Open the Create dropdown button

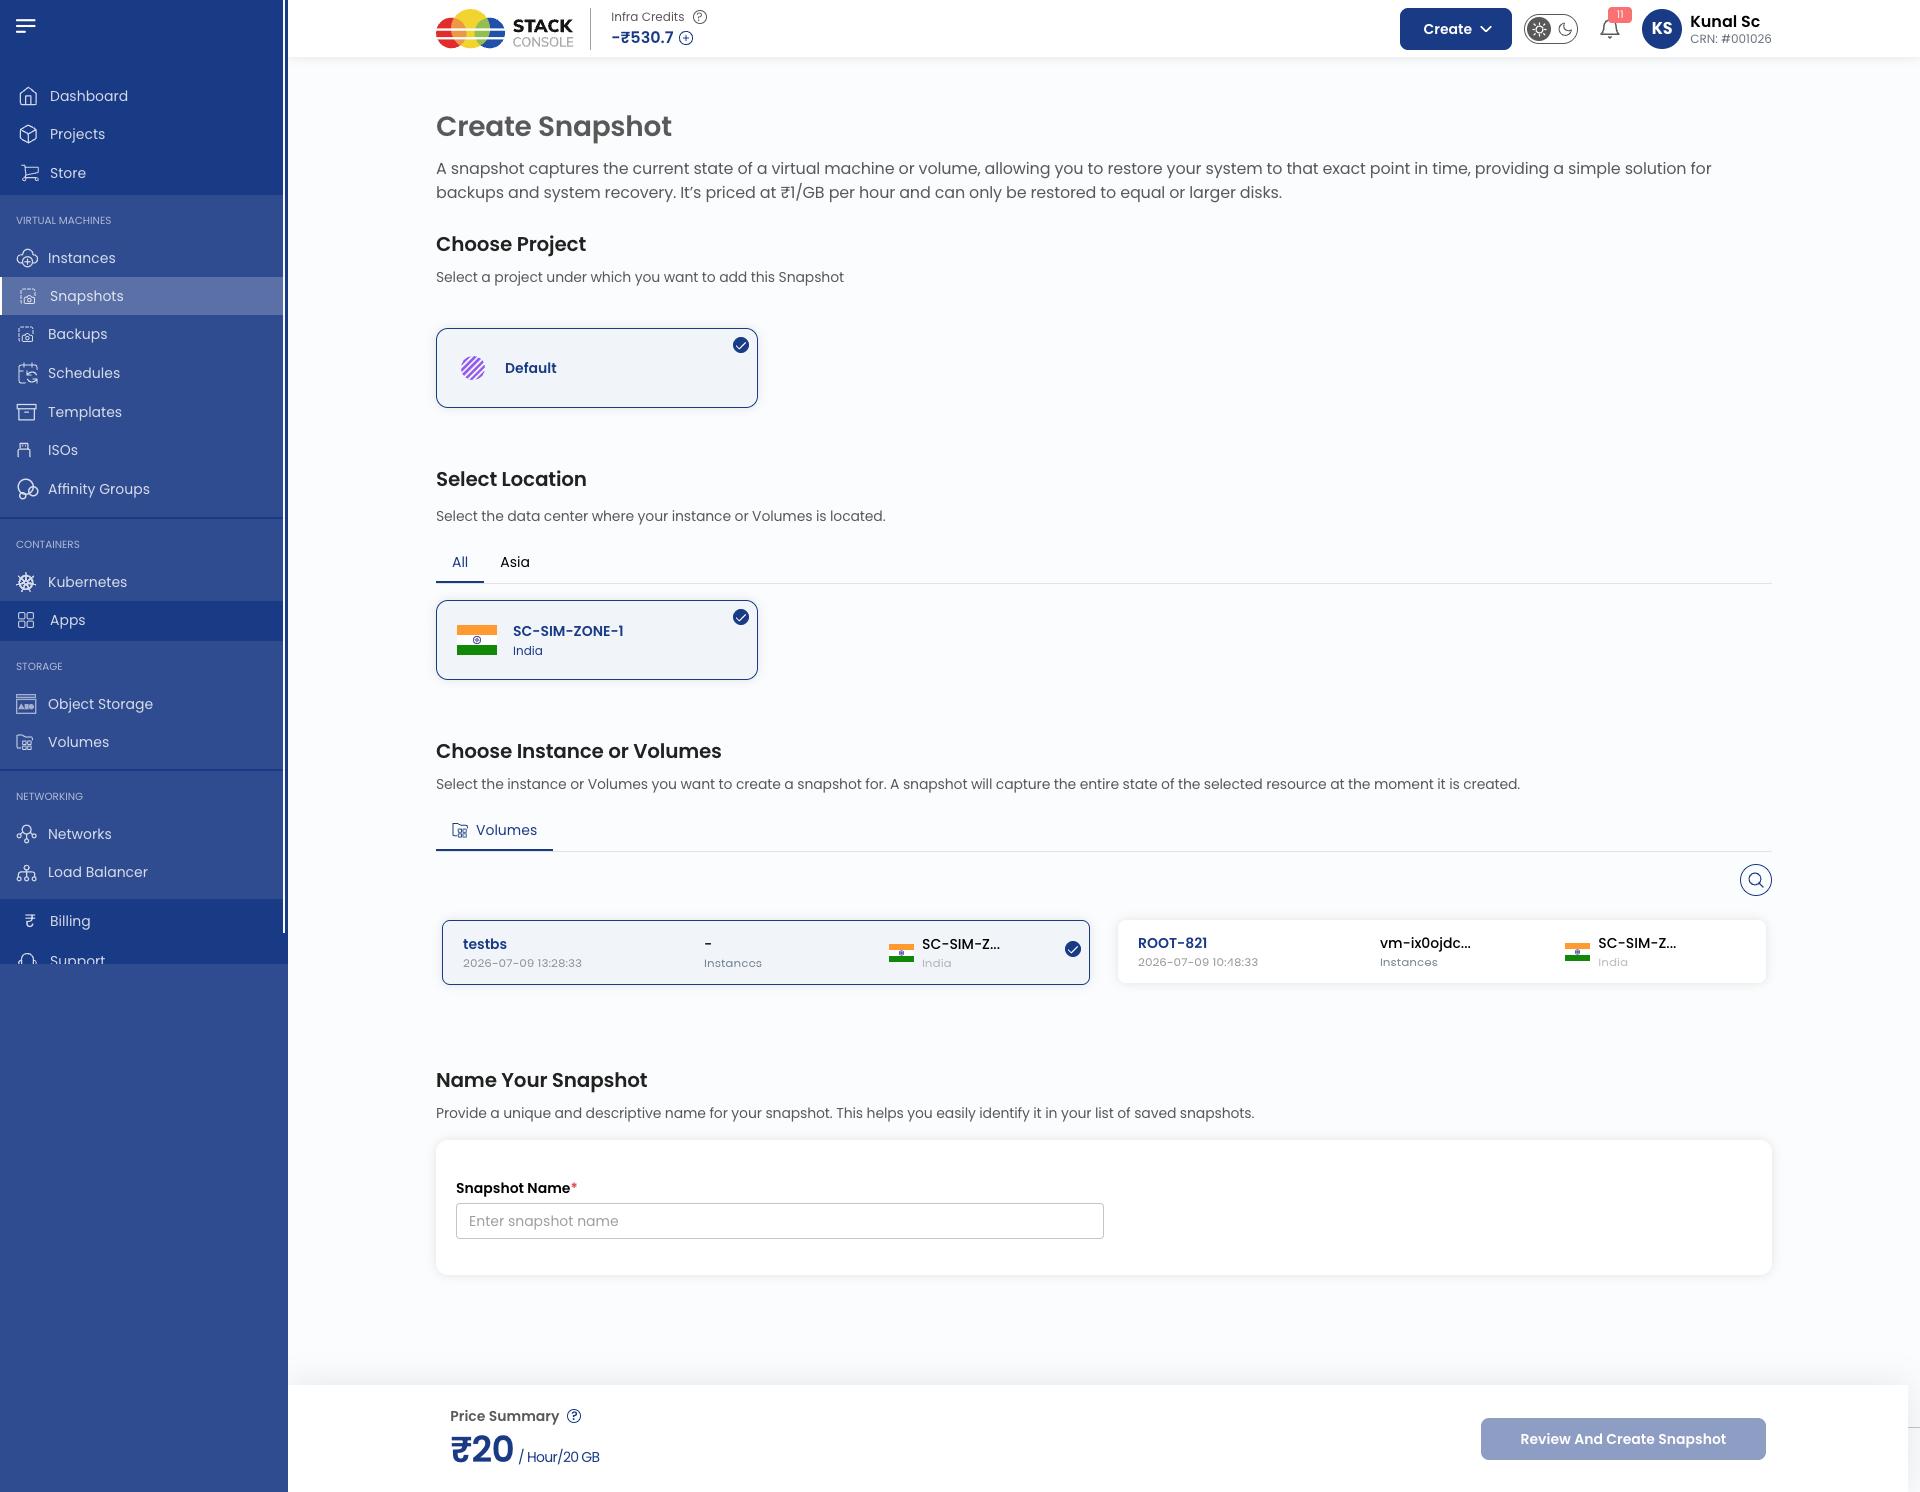[x=1456, y=29]
